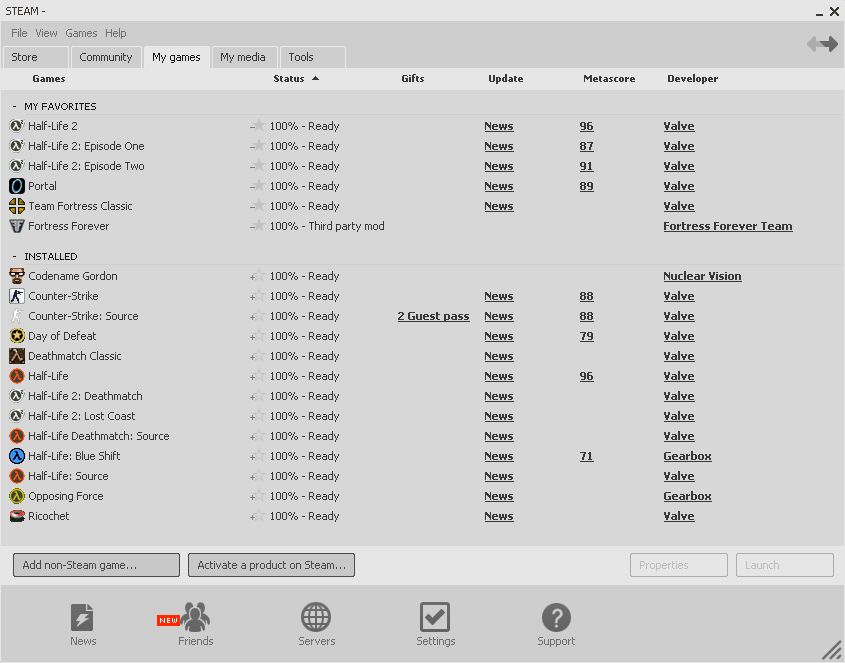This screenshot has width=845, height=663.
Task: Collapse the MY FAVORITES section
Action: click(15, 107)
